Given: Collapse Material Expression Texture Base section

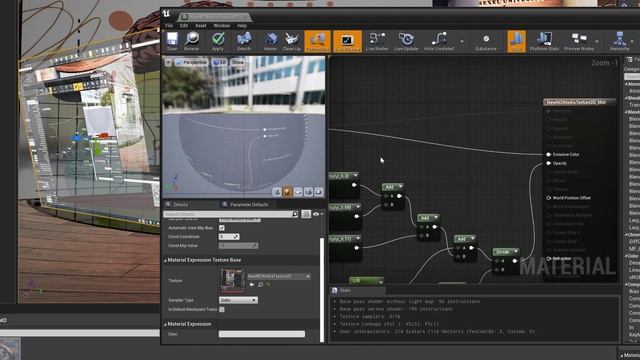Looking at the screenshot, I should point(165,260).
